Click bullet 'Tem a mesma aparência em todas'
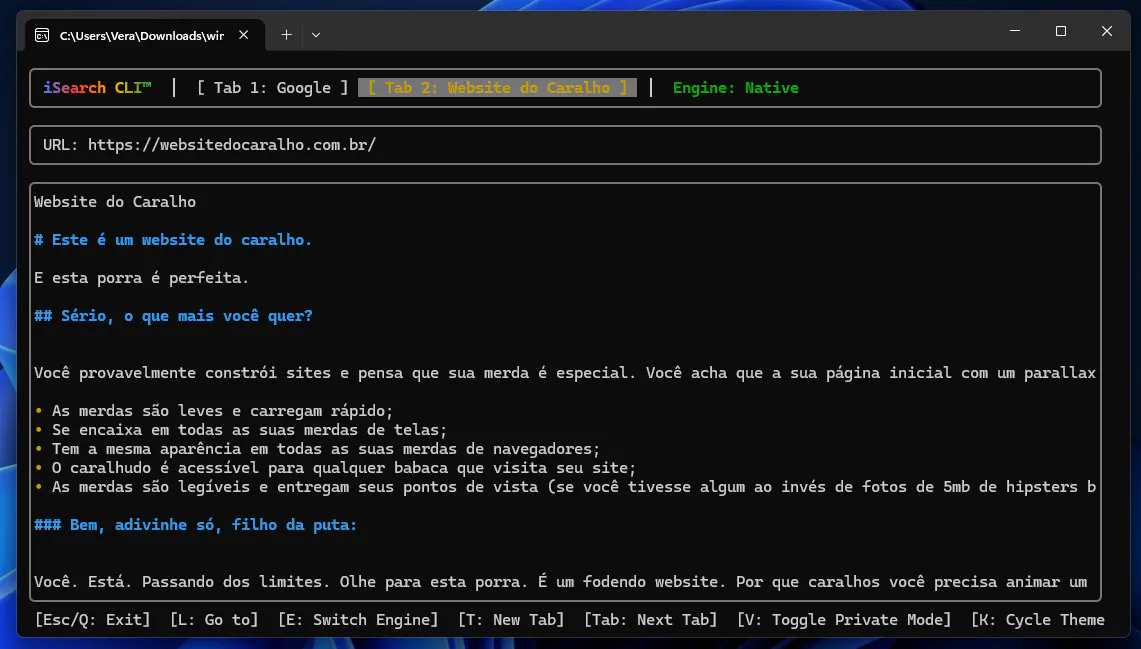Image resolution: width=1141 pixels, height=649 pixels. (x=325, y=449)
